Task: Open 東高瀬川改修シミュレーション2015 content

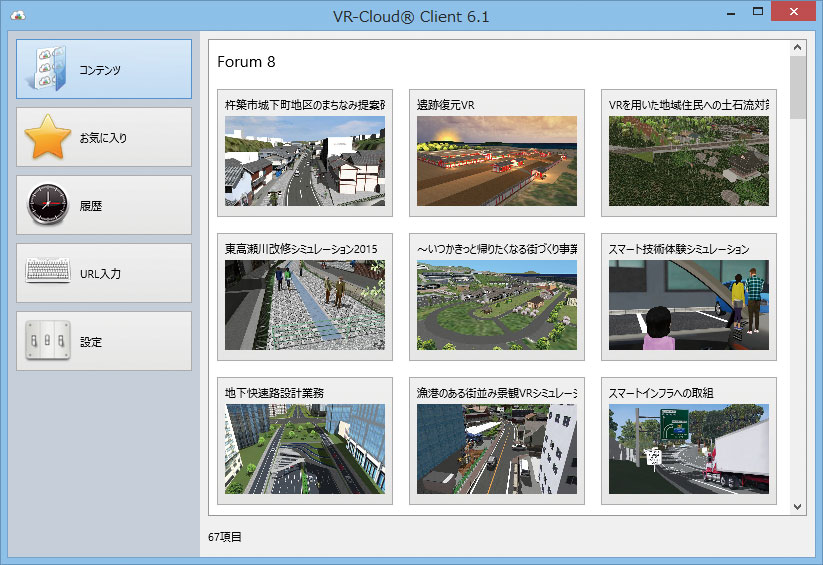Action: tap(304, 297)
